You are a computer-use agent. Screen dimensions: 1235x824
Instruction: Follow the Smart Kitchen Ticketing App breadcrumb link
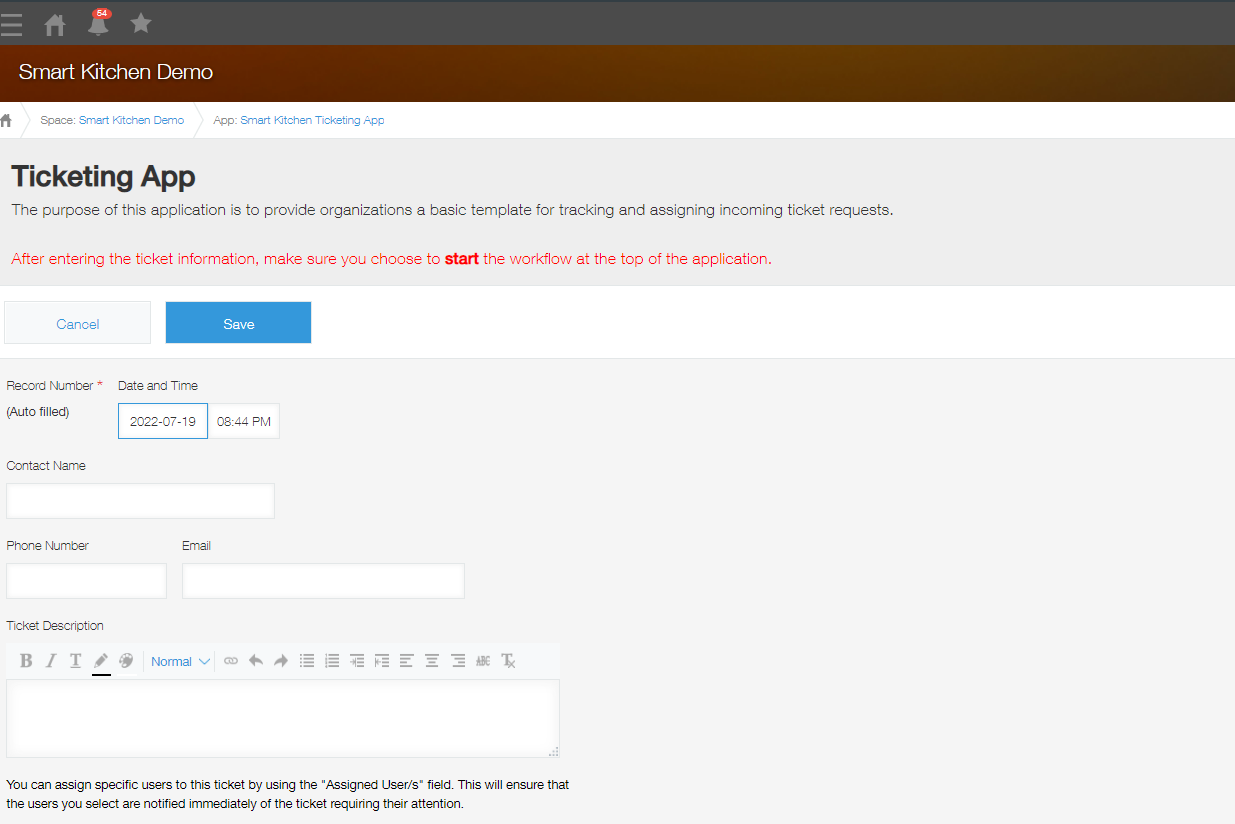tap(312, 120)
